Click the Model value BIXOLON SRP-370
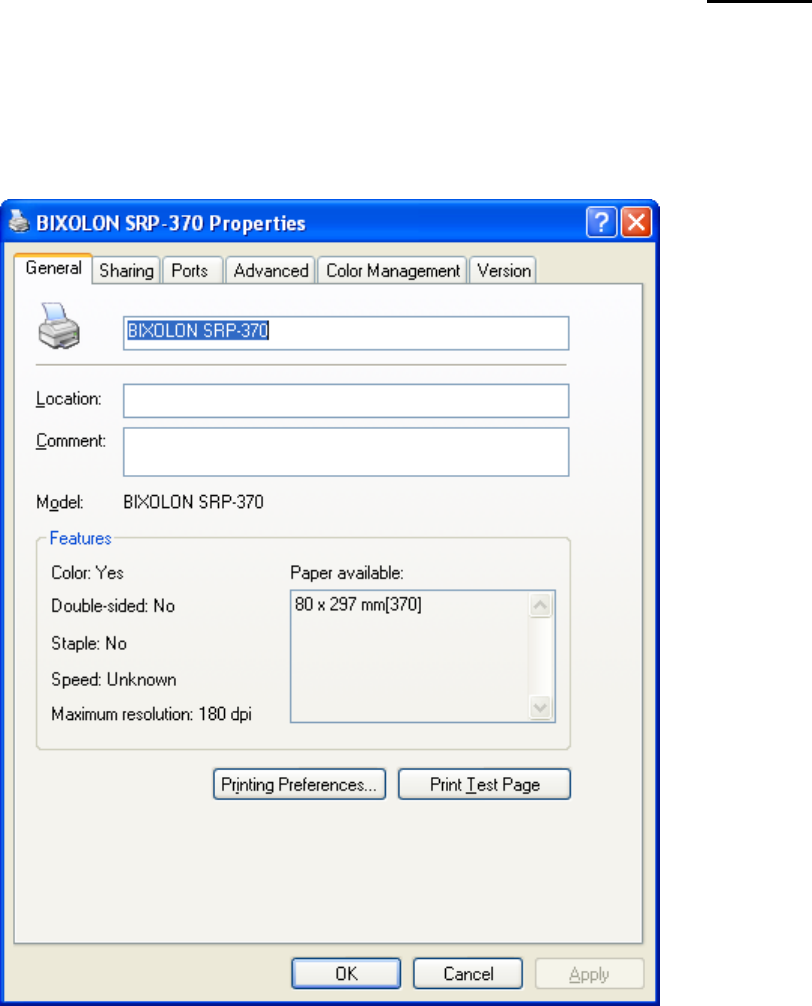812x1006 pixels. 193,502
